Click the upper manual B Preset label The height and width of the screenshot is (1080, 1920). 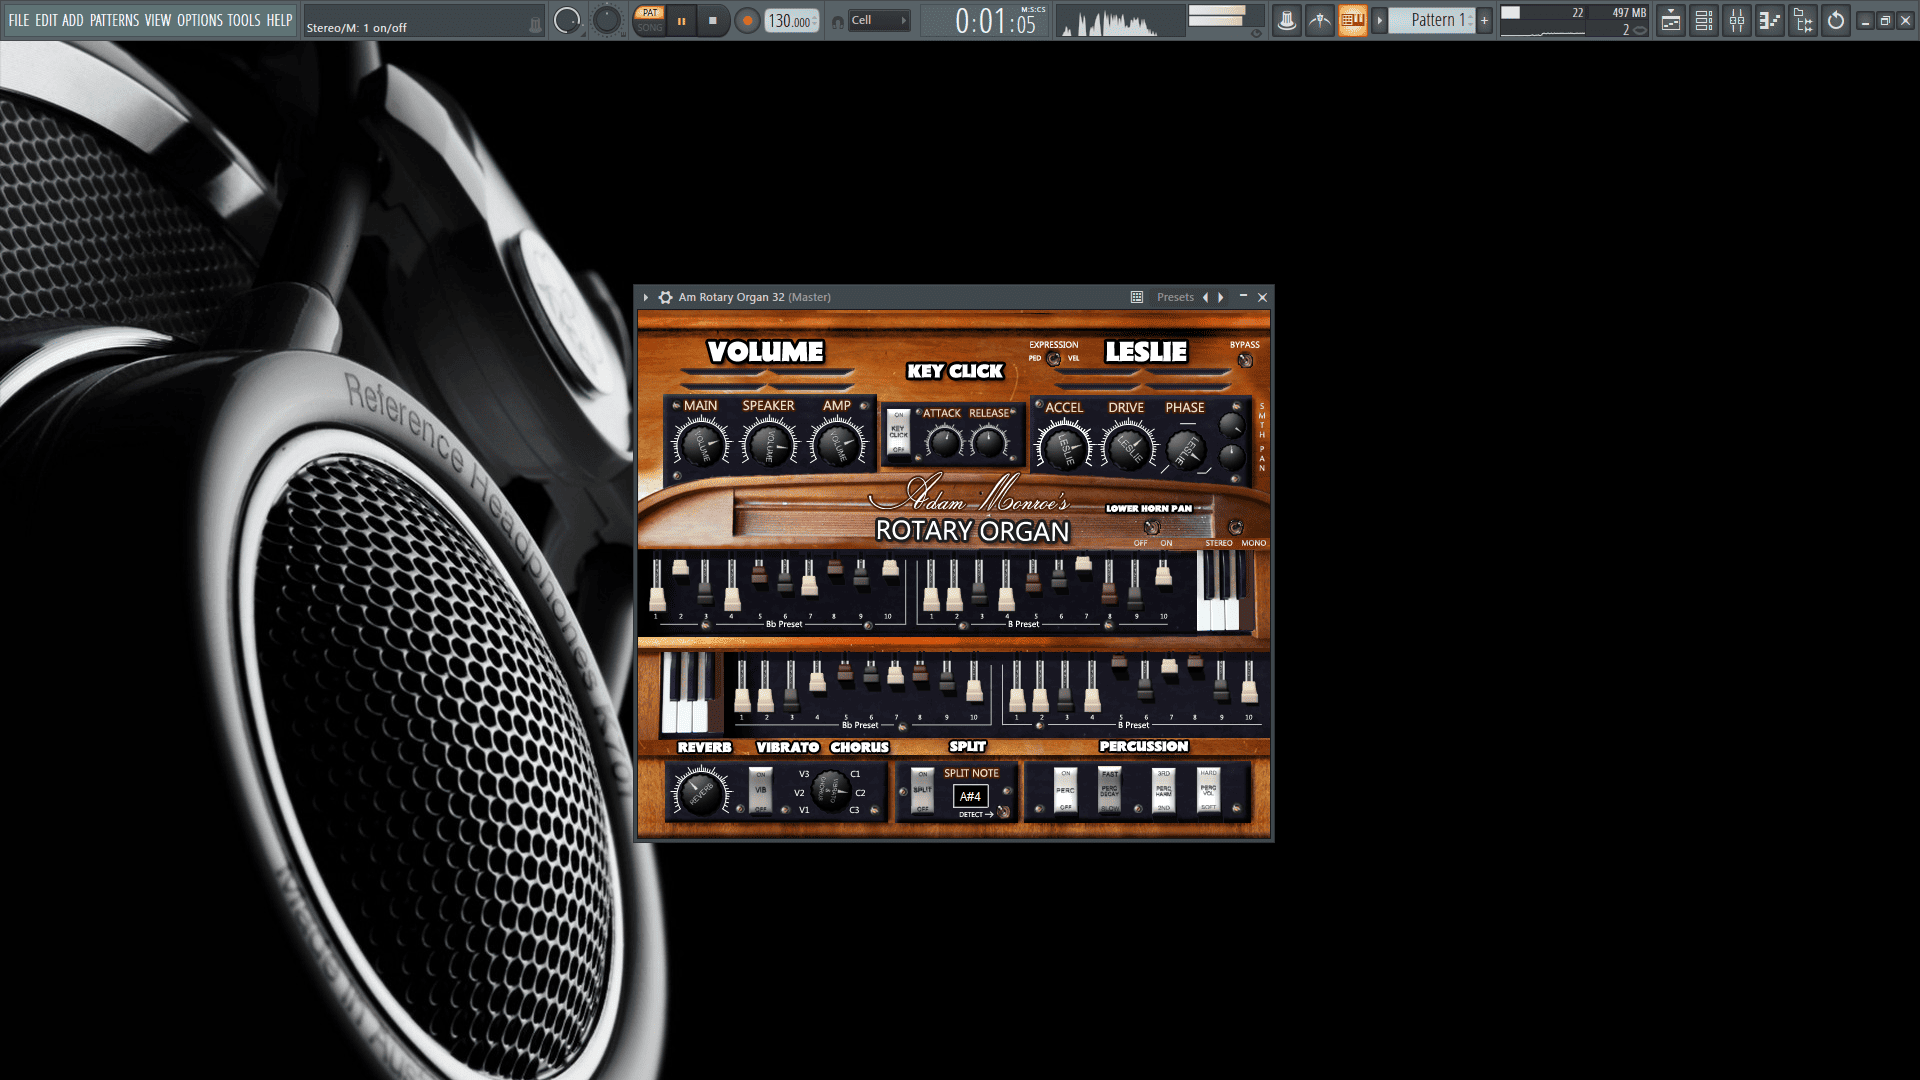click(1023, 624)
